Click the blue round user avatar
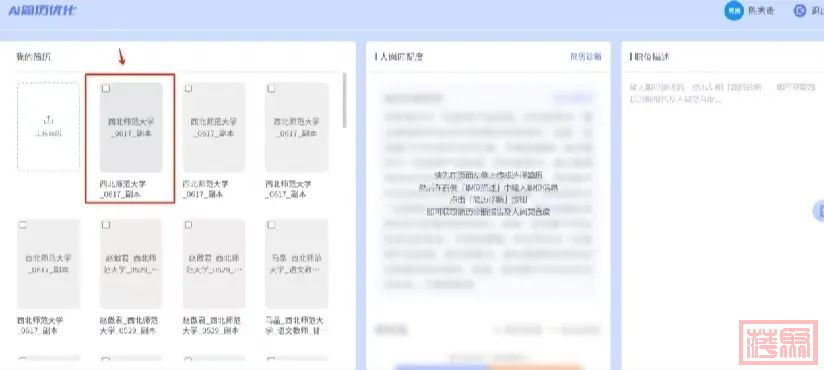The width and height of the screenshot is (824, 370). tap(734, 11)
